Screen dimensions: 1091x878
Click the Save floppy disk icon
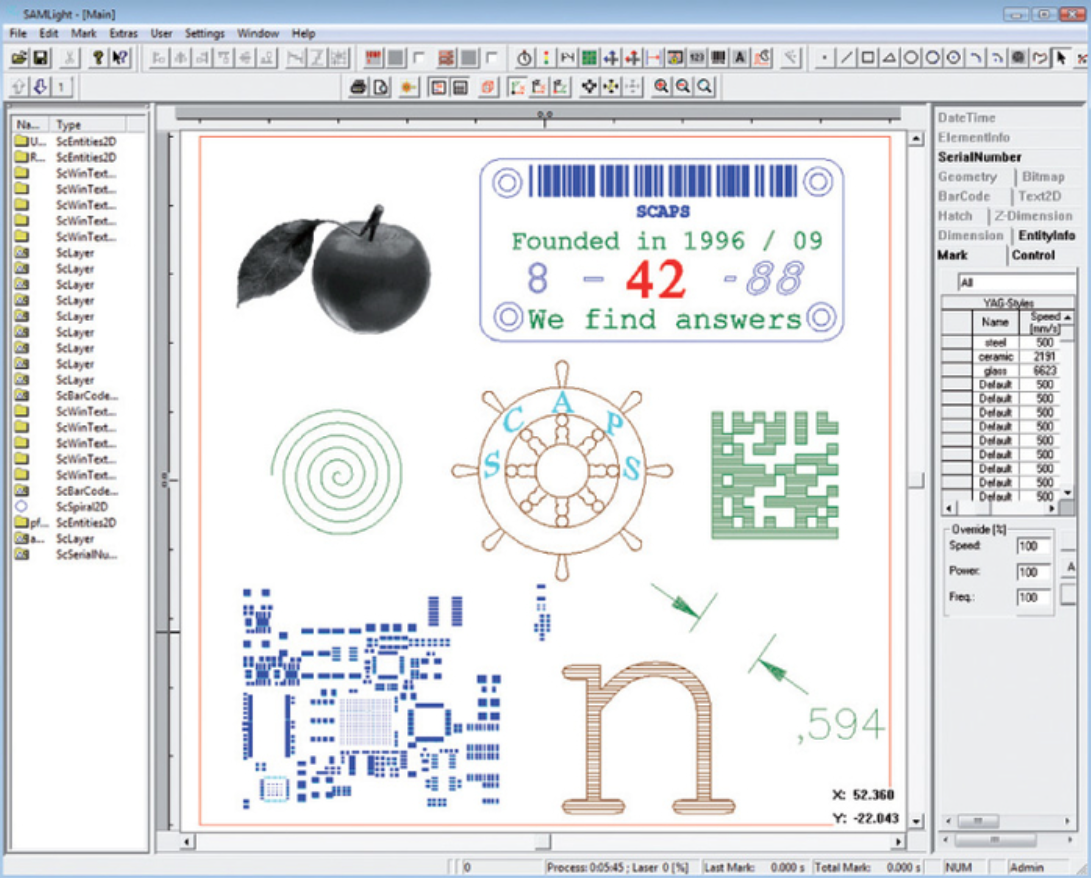(40, 58)
